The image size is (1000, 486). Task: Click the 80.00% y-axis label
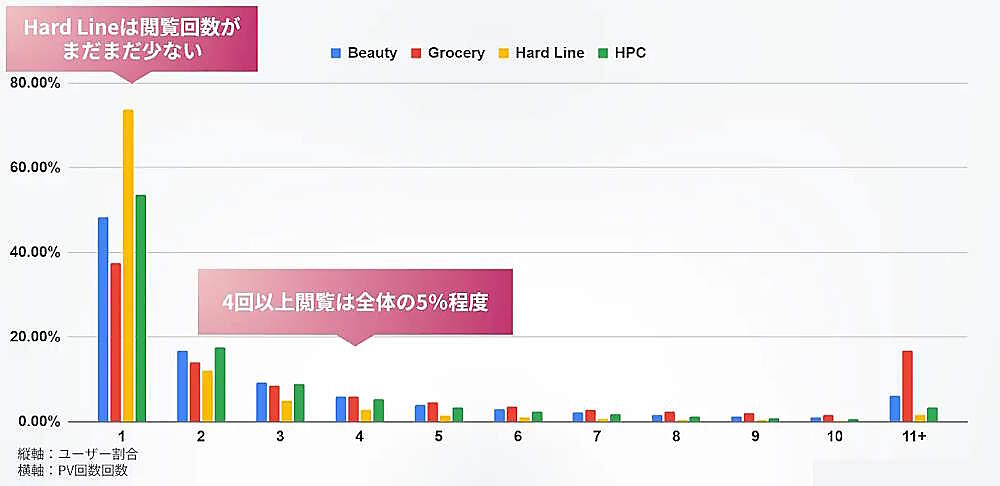[36, 83]
